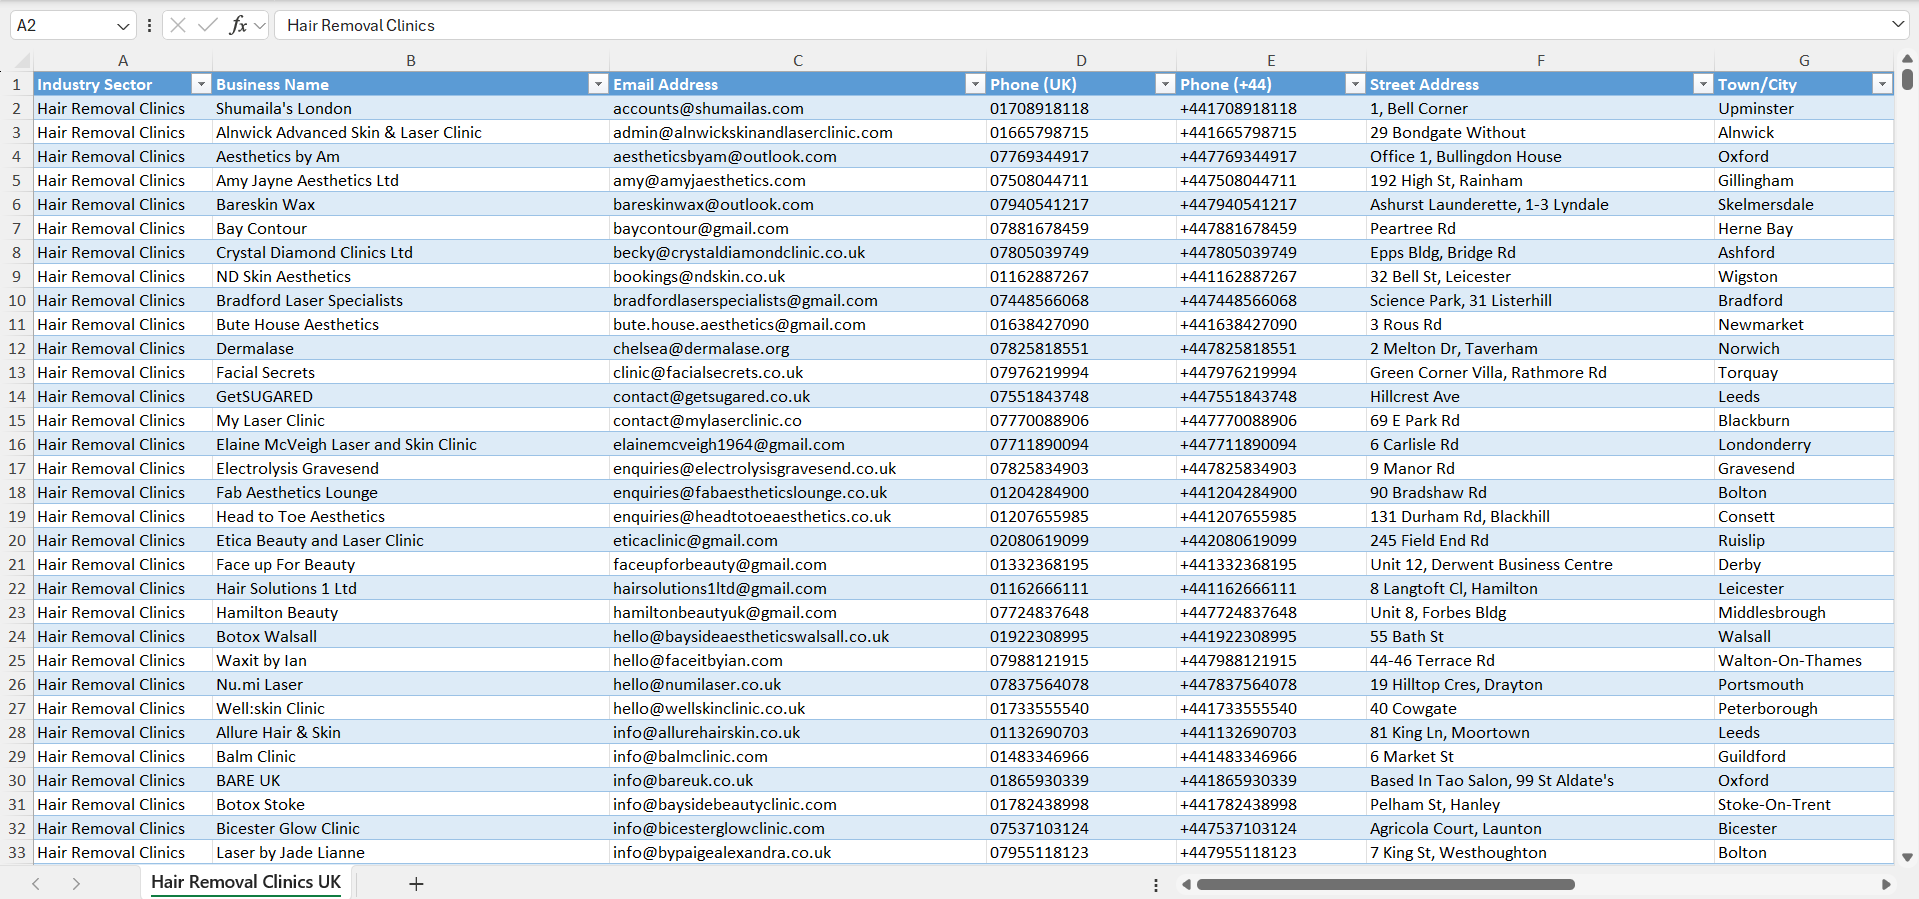Select town cell Torquay
Screen dimensions: 1919x899
[1804, 372]
